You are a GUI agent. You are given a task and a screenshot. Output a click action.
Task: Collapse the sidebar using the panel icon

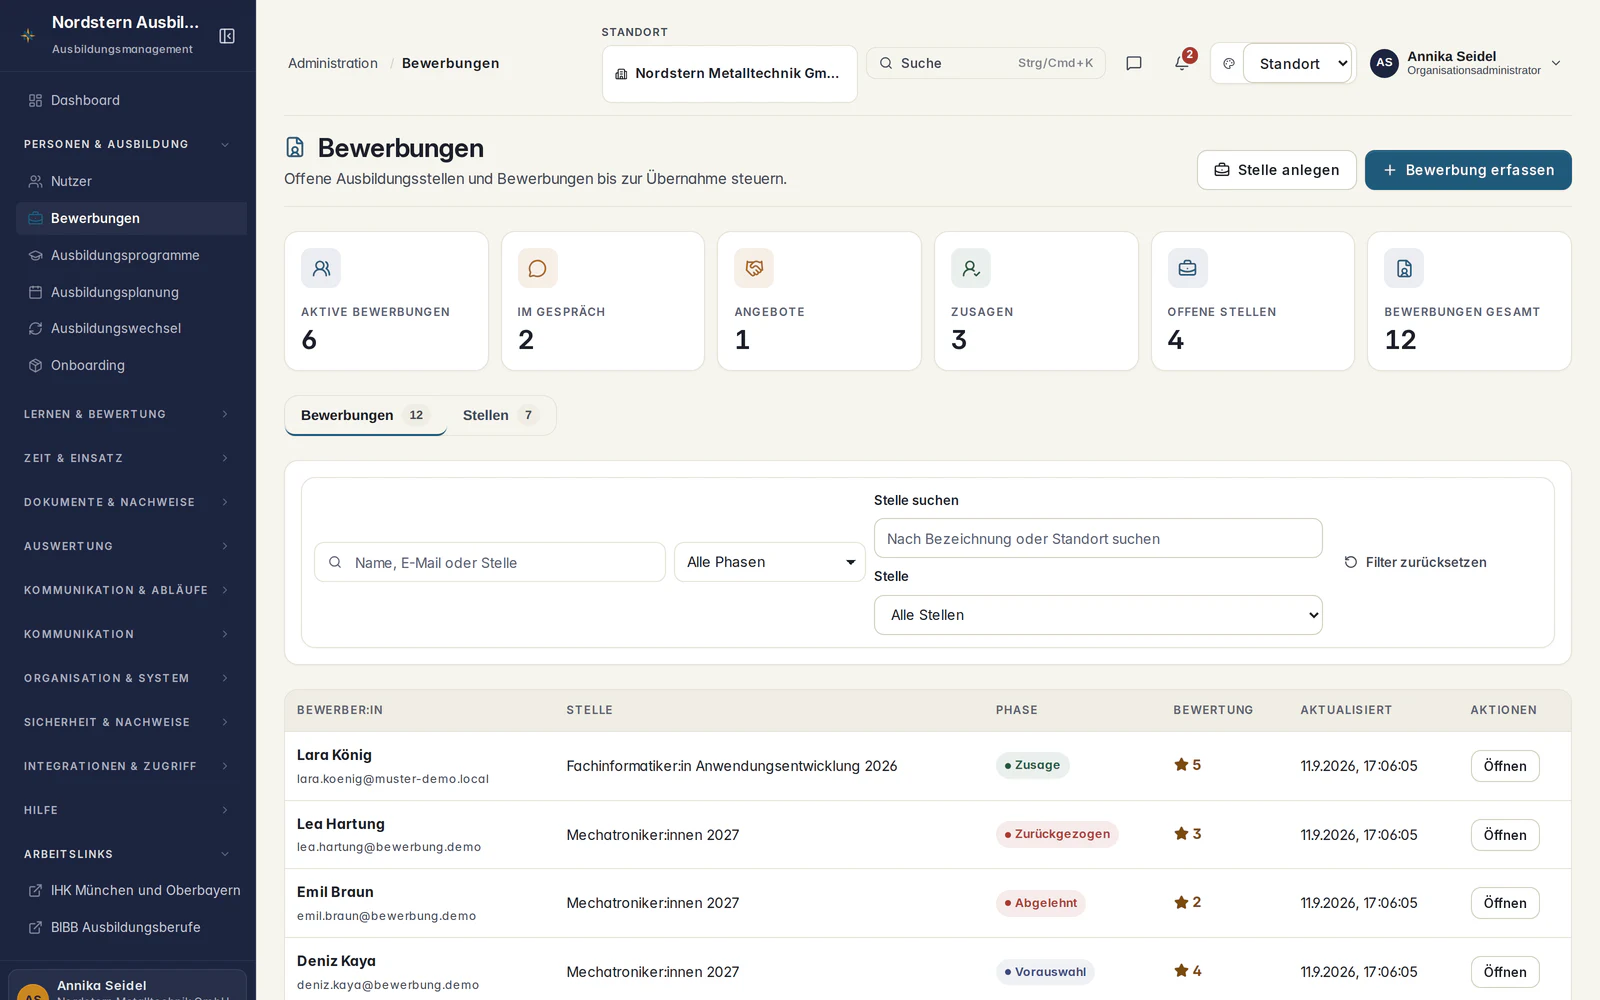(227, 36)
